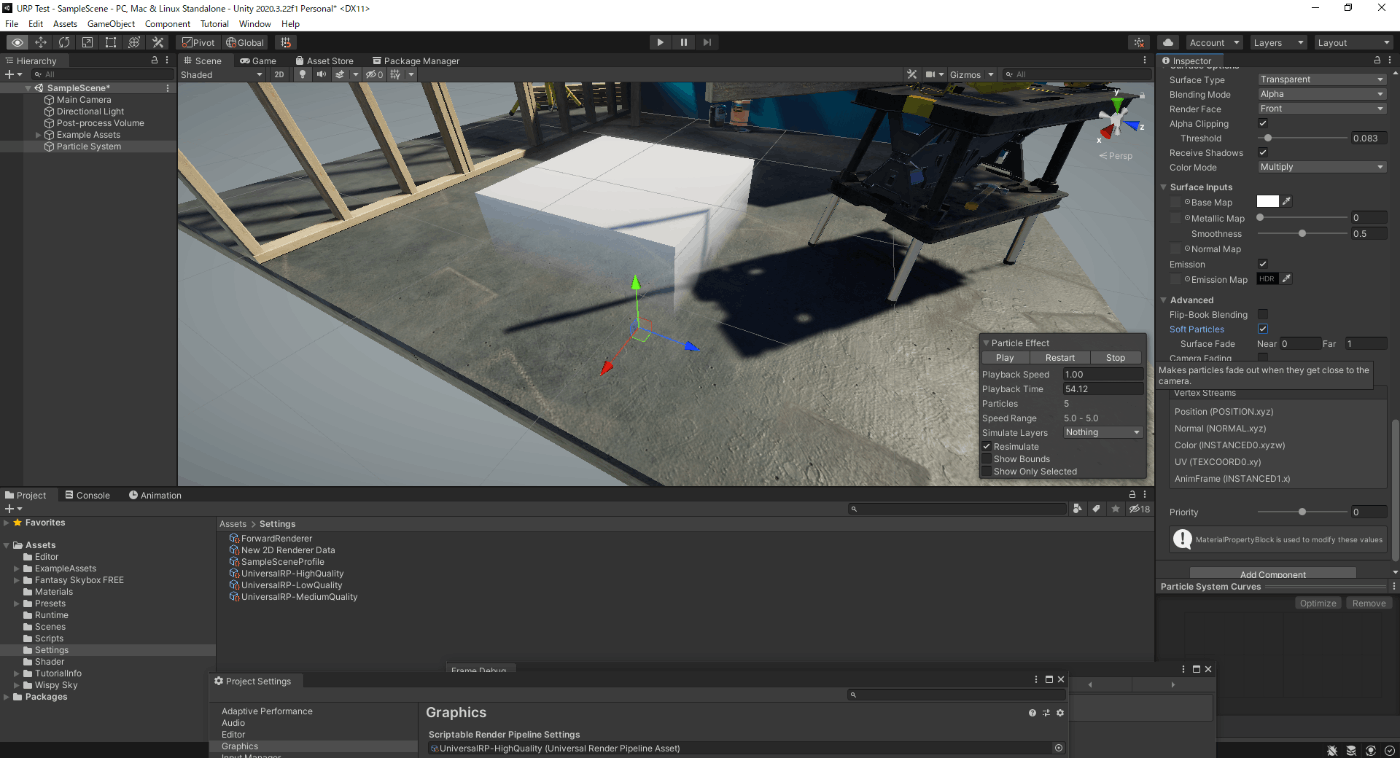Screen dimensions: 1400x758
Task: Click the Add Component button
Action: [x=1273, y=575]
